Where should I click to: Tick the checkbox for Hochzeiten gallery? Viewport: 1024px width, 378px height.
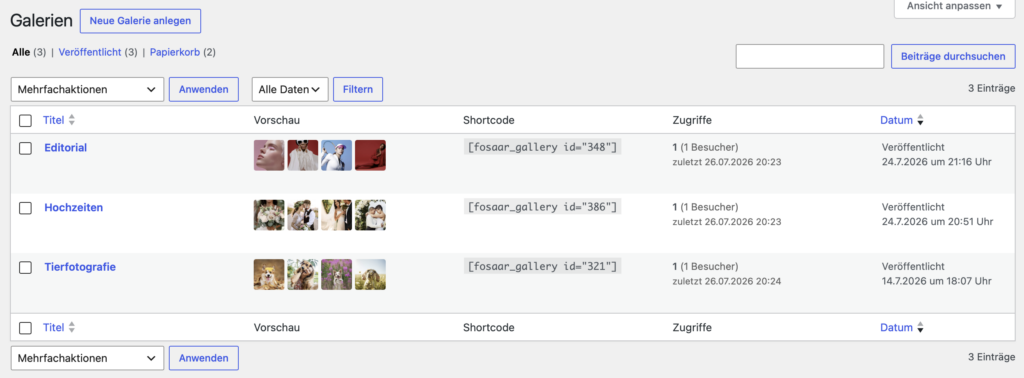[x=25, y=208]
